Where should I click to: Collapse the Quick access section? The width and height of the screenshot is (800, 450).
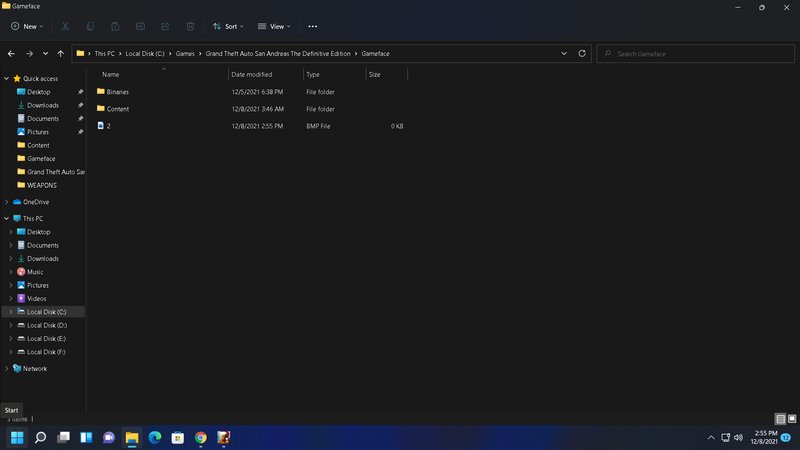click(7, 79)
